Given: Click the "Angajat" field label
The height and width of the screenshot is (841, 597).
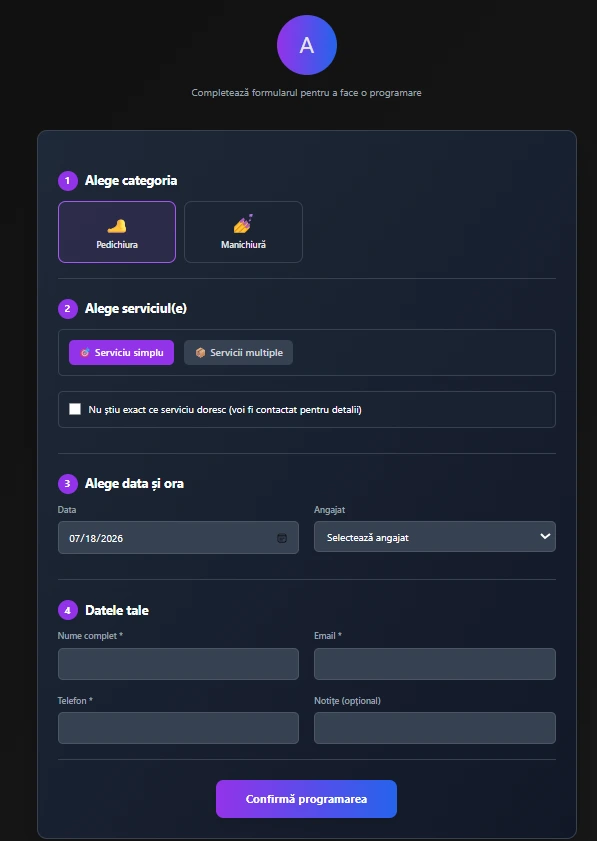Looking at the screenshot, I should 329,510.
